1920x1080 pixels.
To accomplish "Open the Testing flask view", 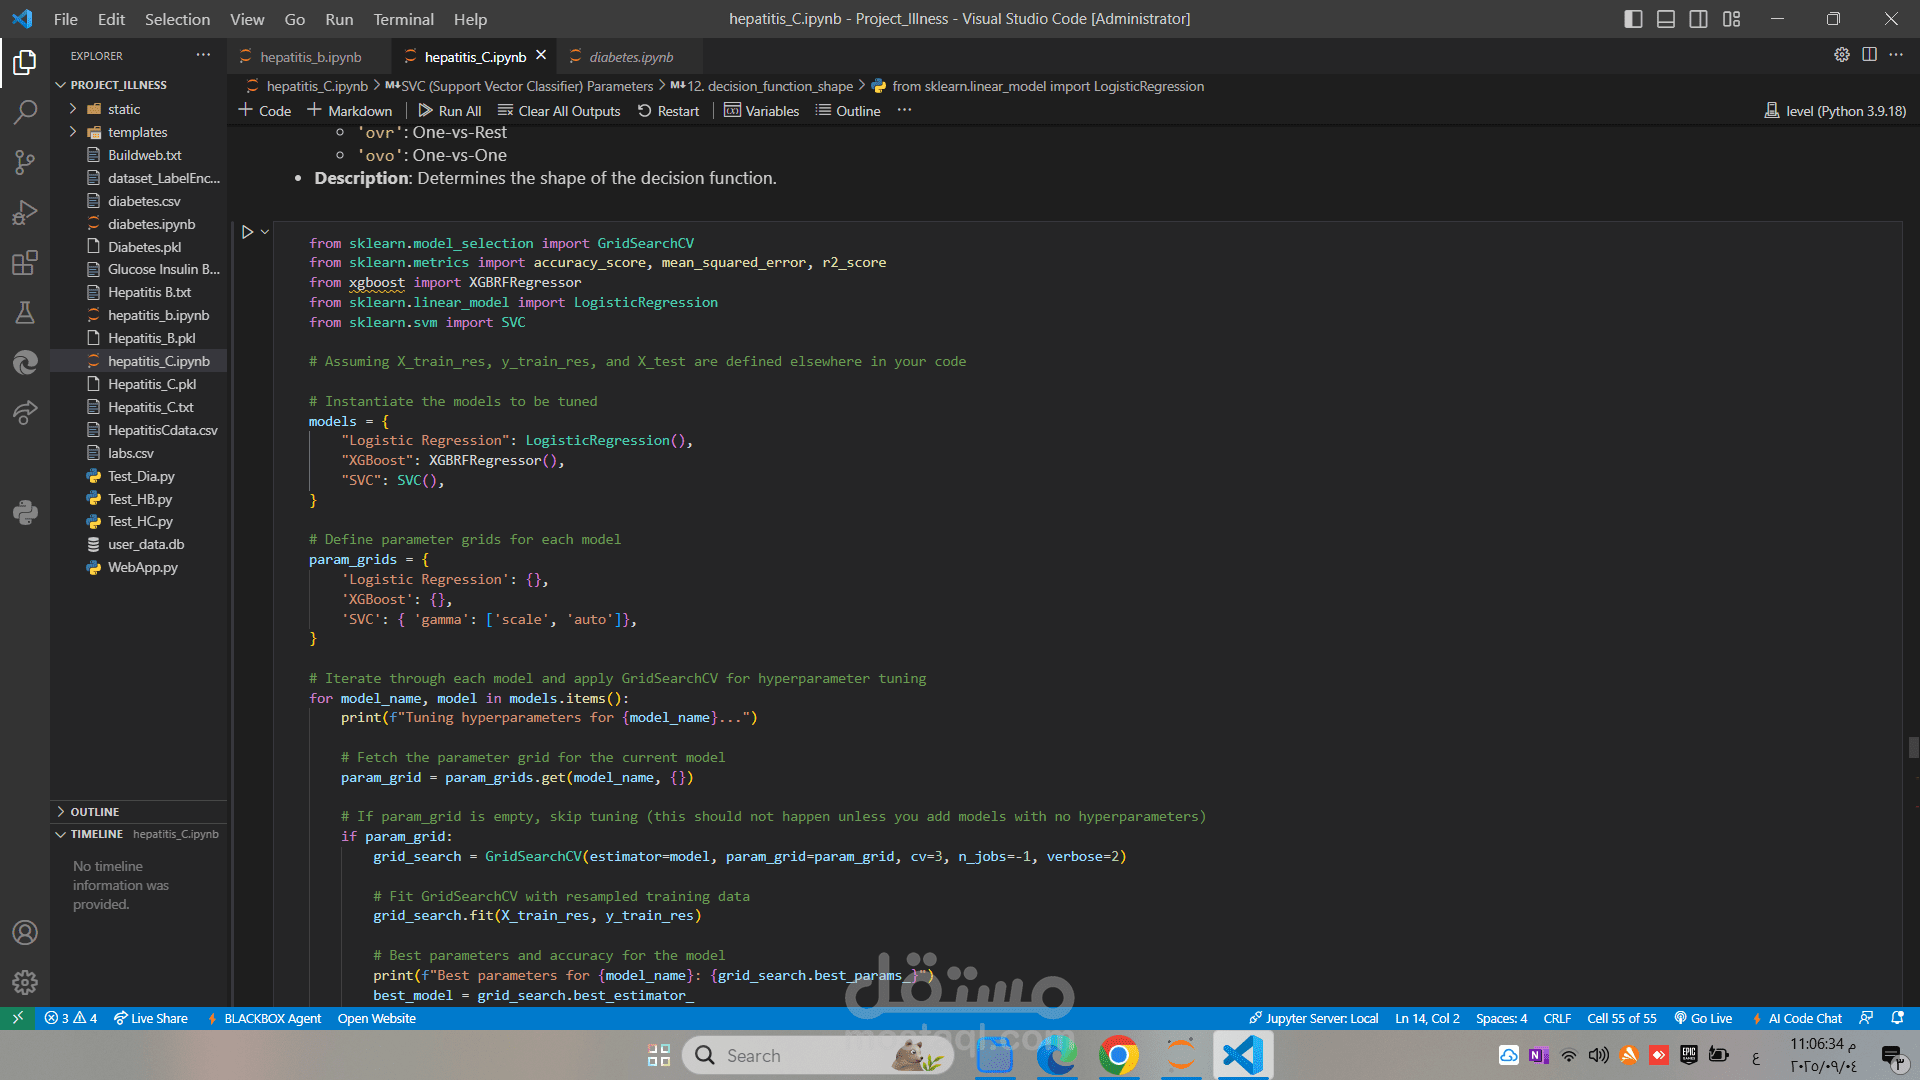I will click(x=25, y=313).
